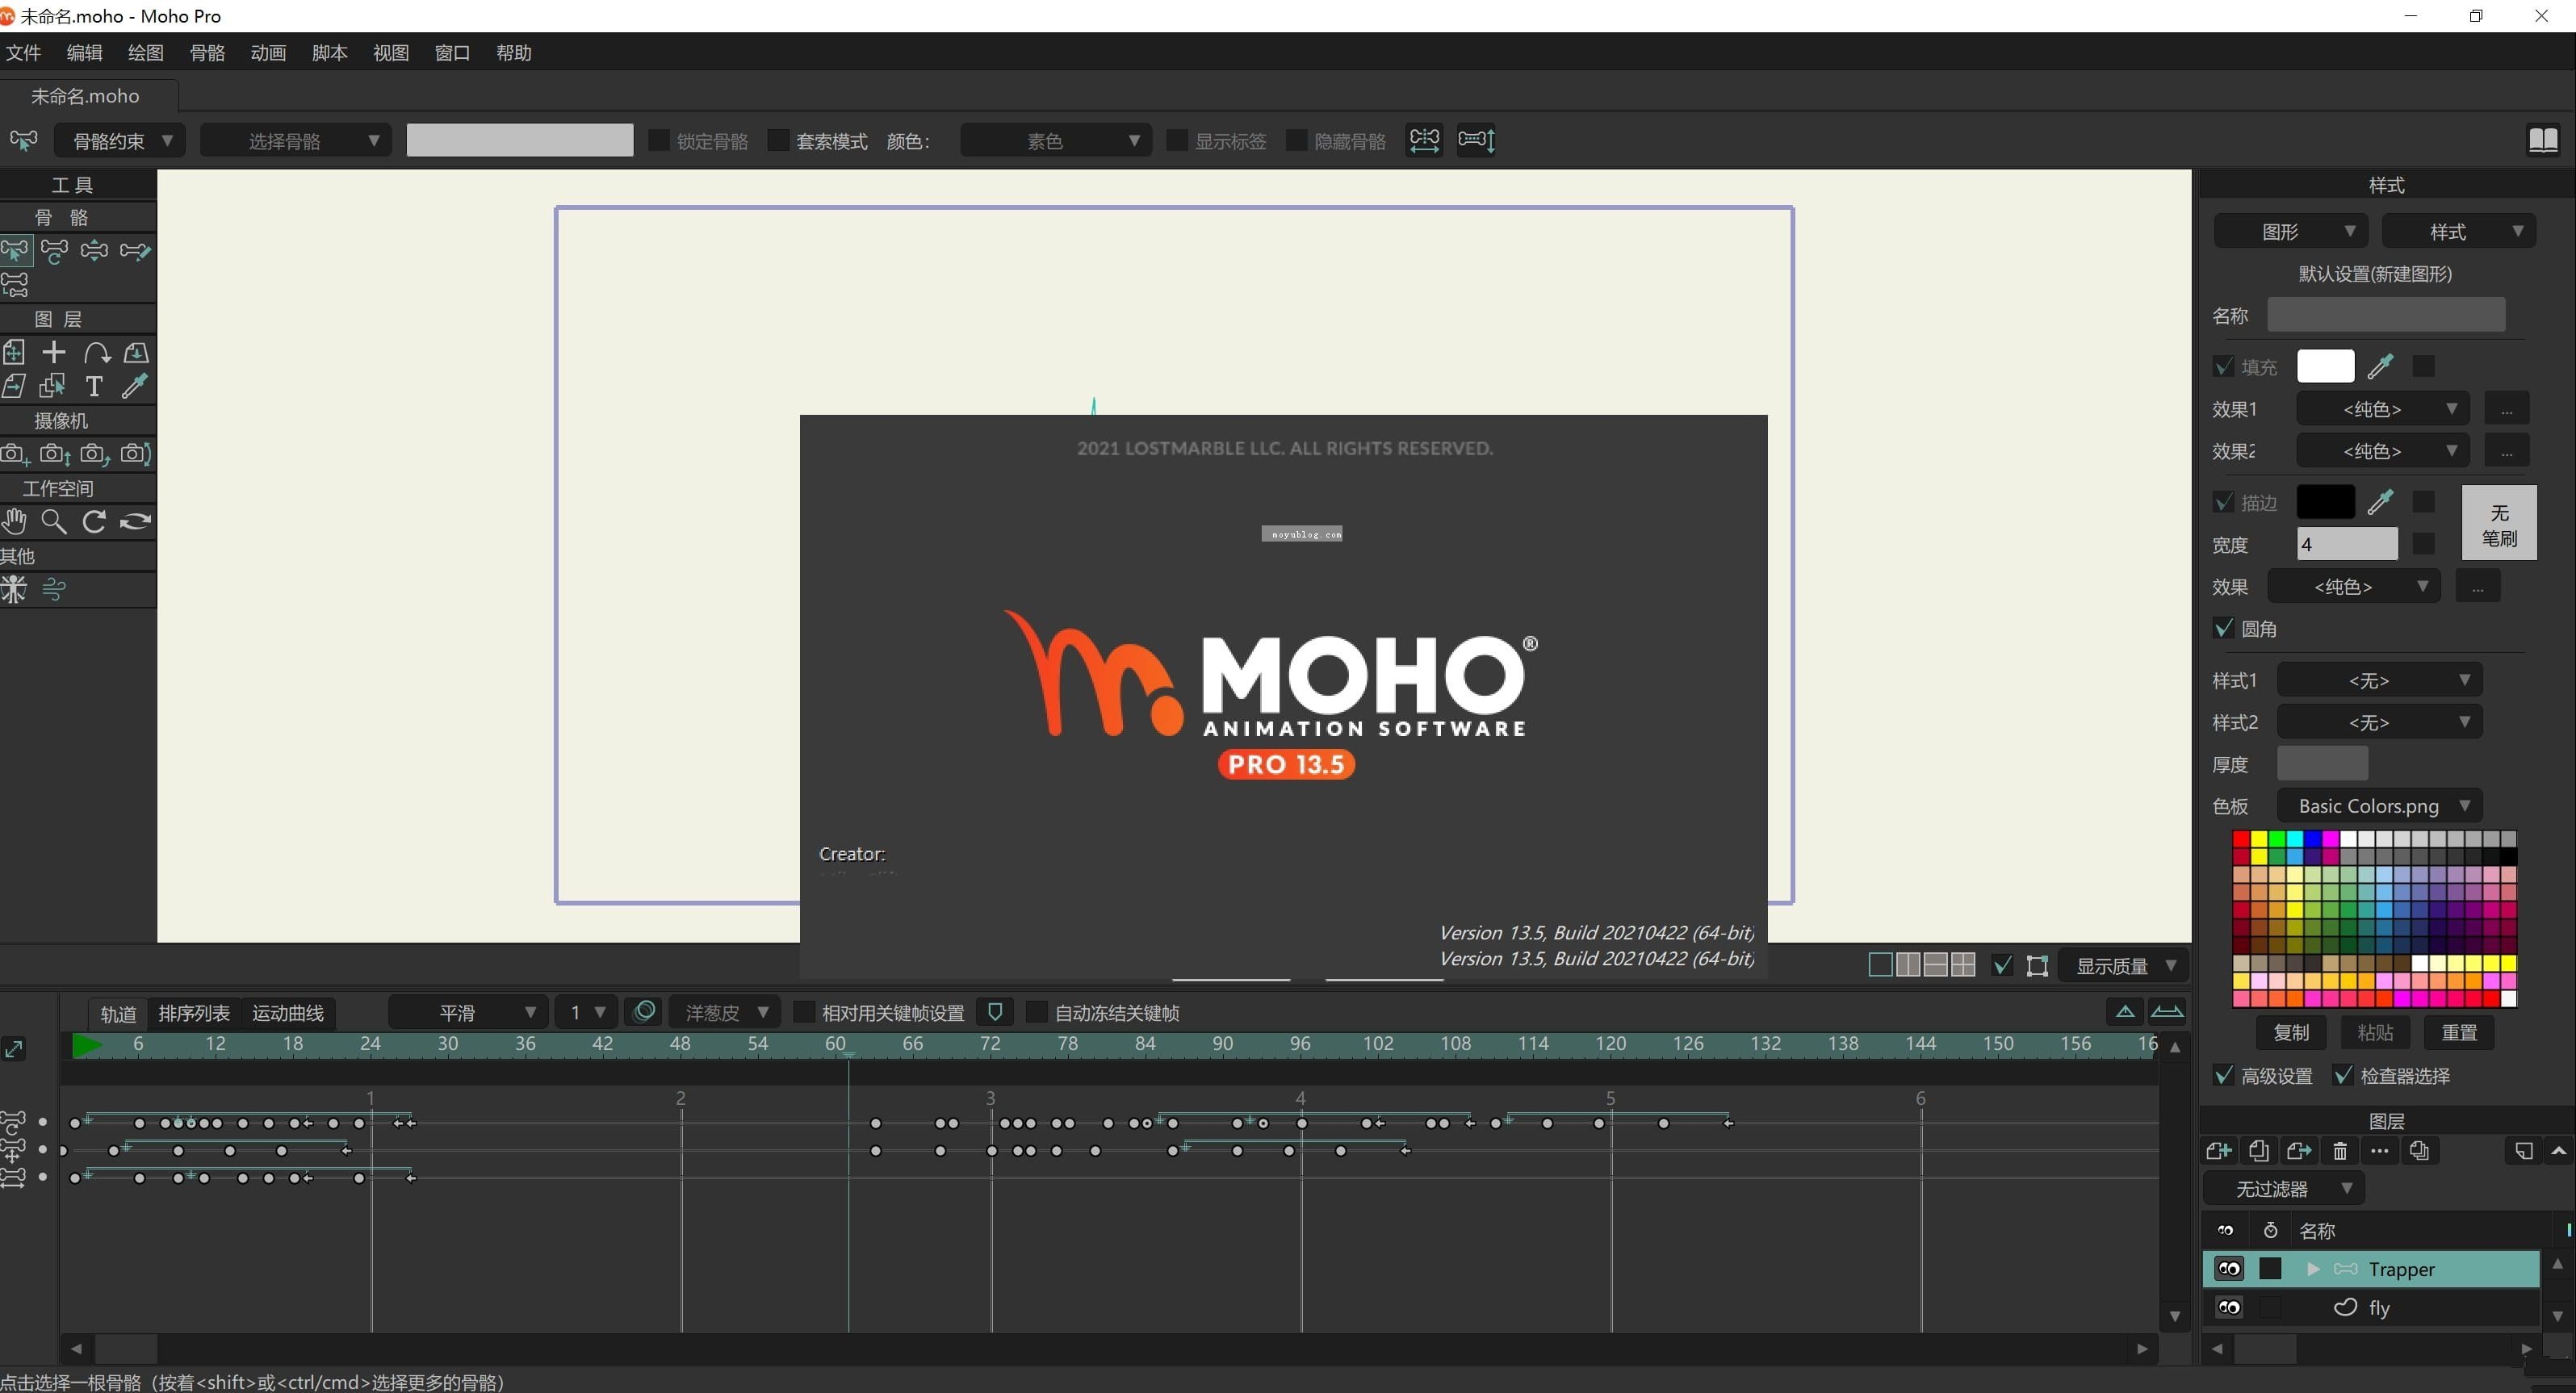2576x1393 pixels.
Task: Open the 选择骨骼 dropdown
Action: pos(297,140)
